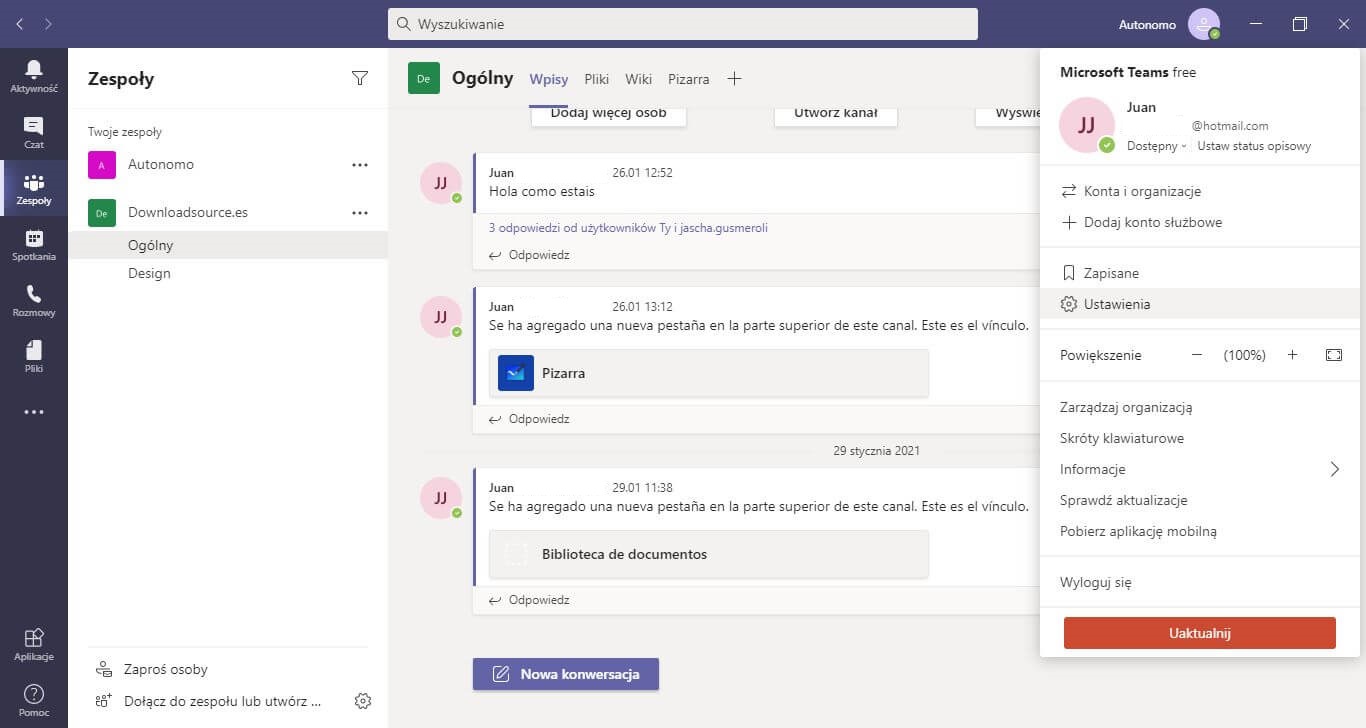The width and height of the screenshot is (1366, 728).
Task: Click Dodaj więcej osób button
Action: click(608, 115)
